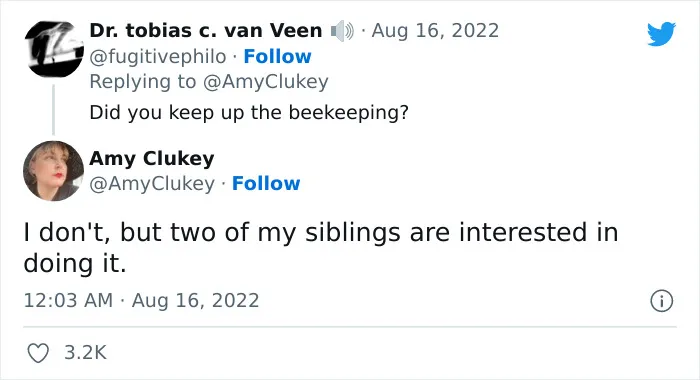This screenshot has height=380, width=700.
Task: Click the @fugitivephilo handle
Action: tap(158, 57)
